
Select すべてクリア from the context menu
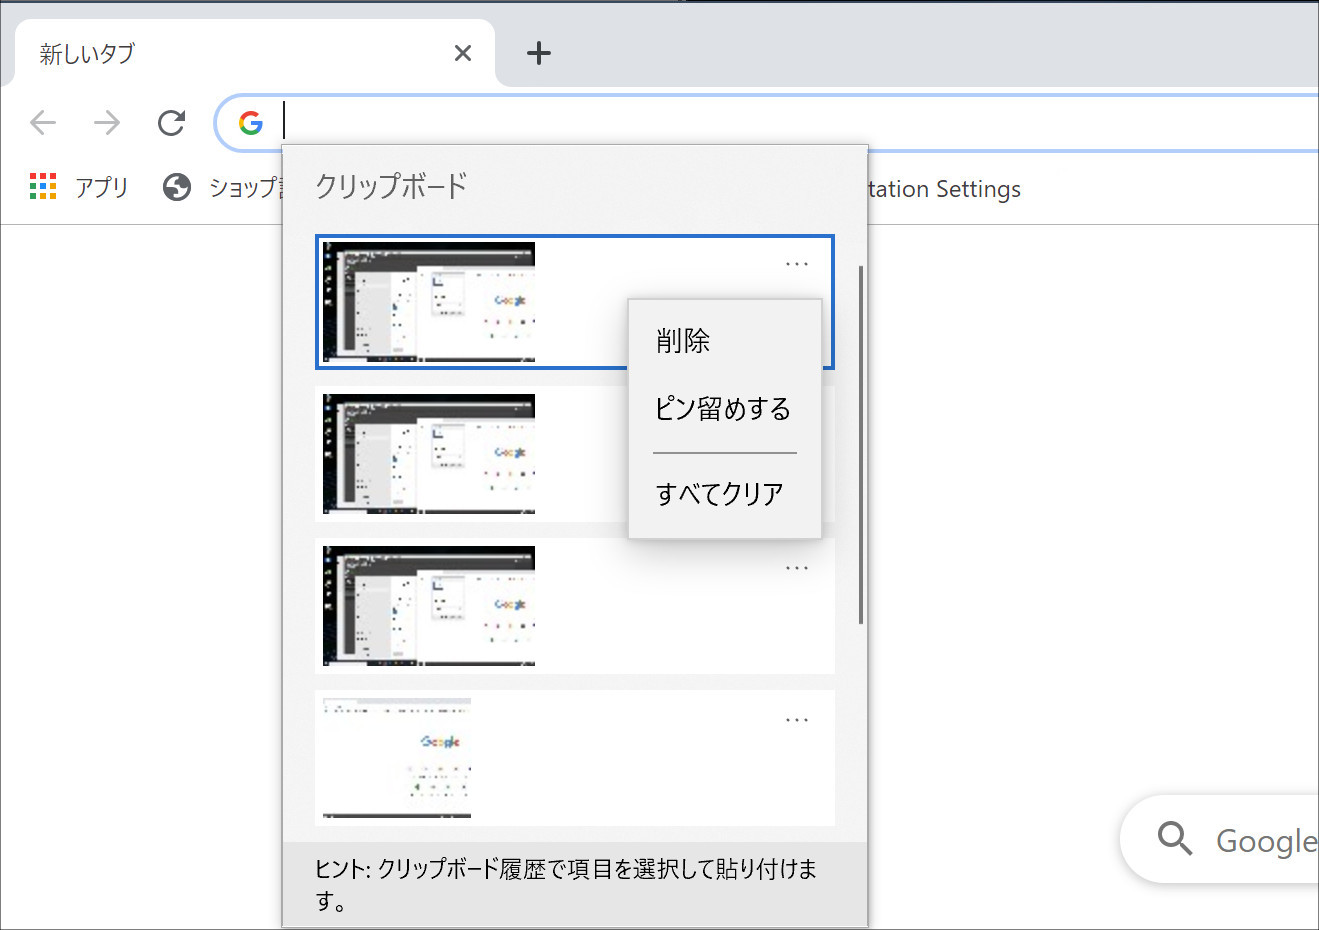coord(719,491)
